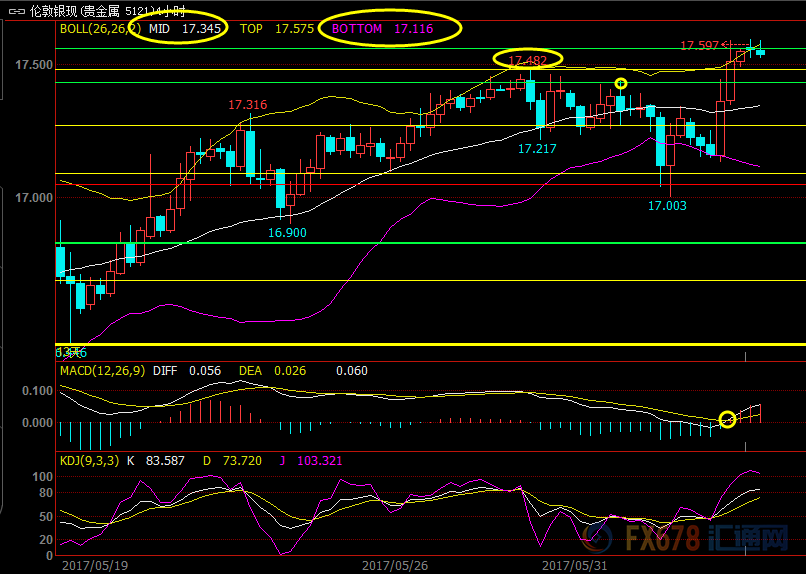The width and height of the screenshot is (806, 574).
Task: Click the chain link icon beside the chart title
Action: click(x=17, y=11)
